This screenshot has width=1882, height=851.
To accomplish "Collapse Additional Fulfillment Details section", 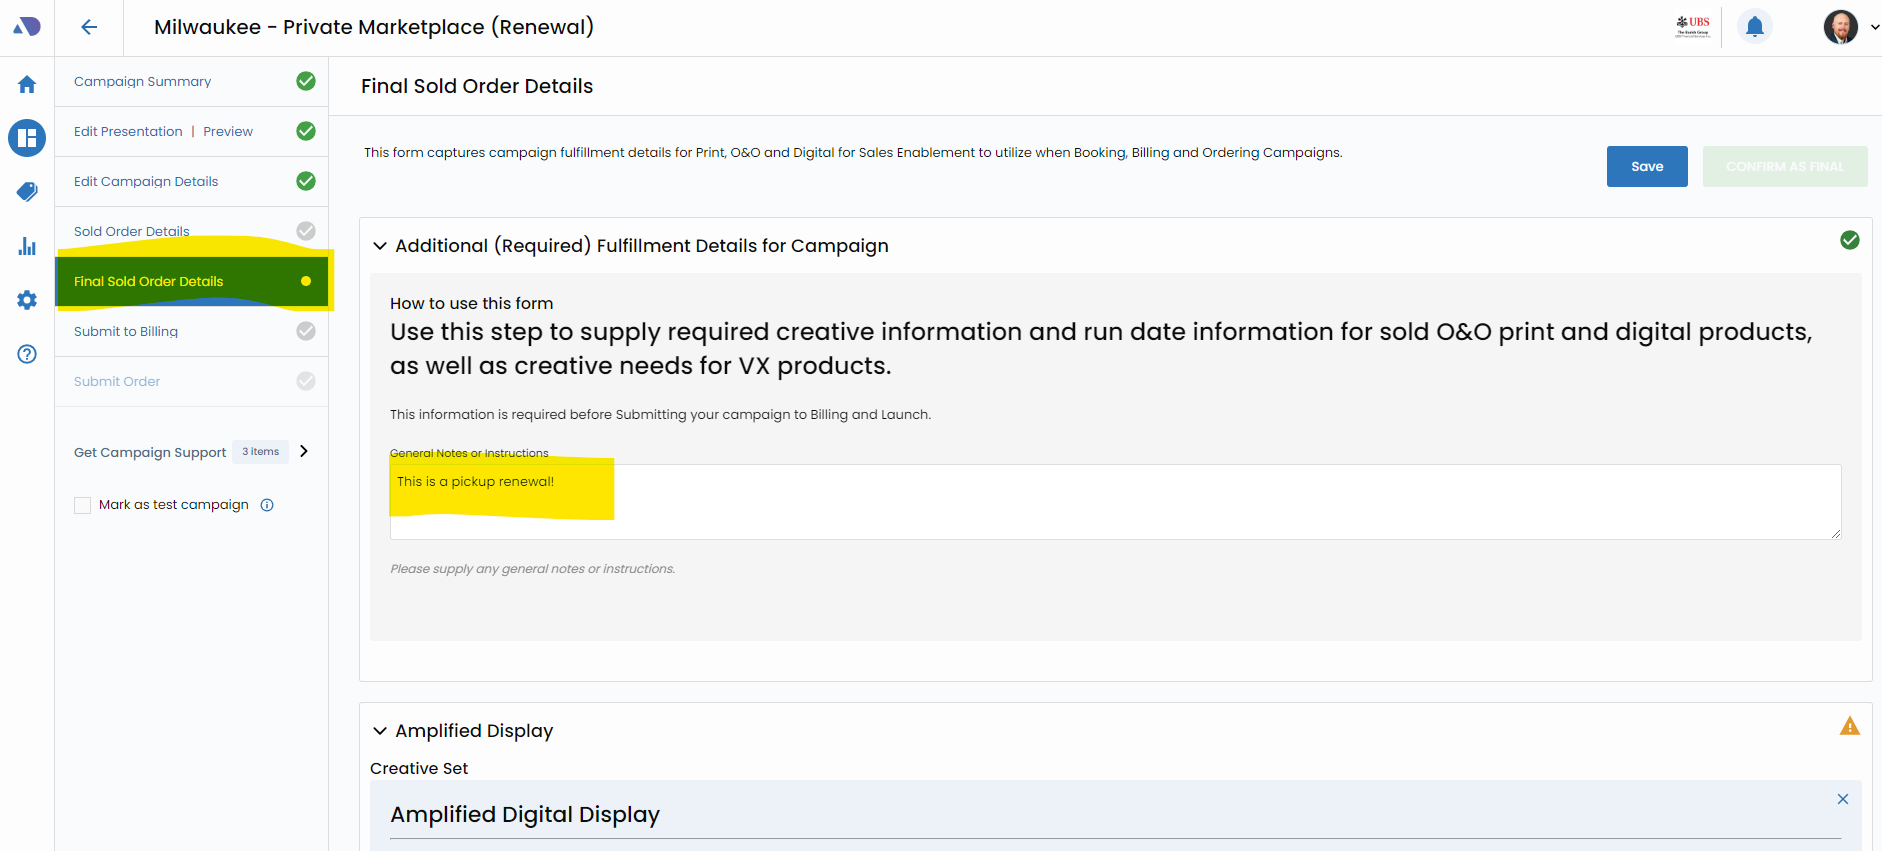I will (380, 246).
